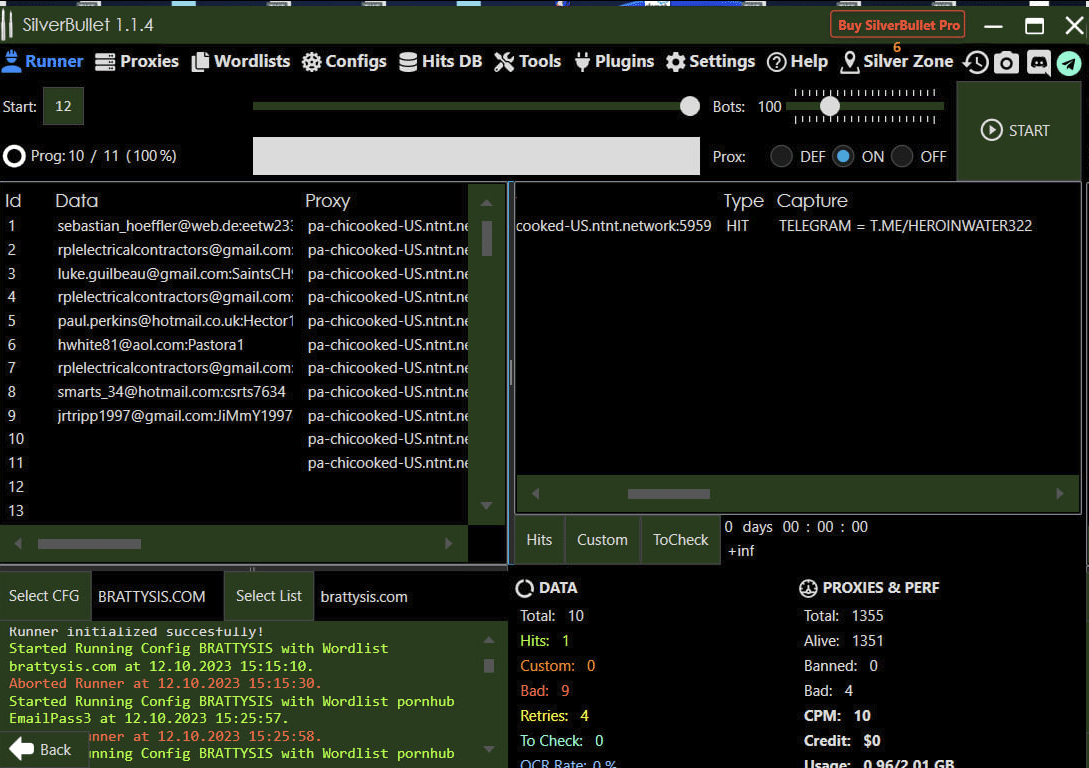Image resolution: width=1089 pixels, height=768 pixels.
Task: Click the Bots count slider handle
Action: (x=829, y=106)
